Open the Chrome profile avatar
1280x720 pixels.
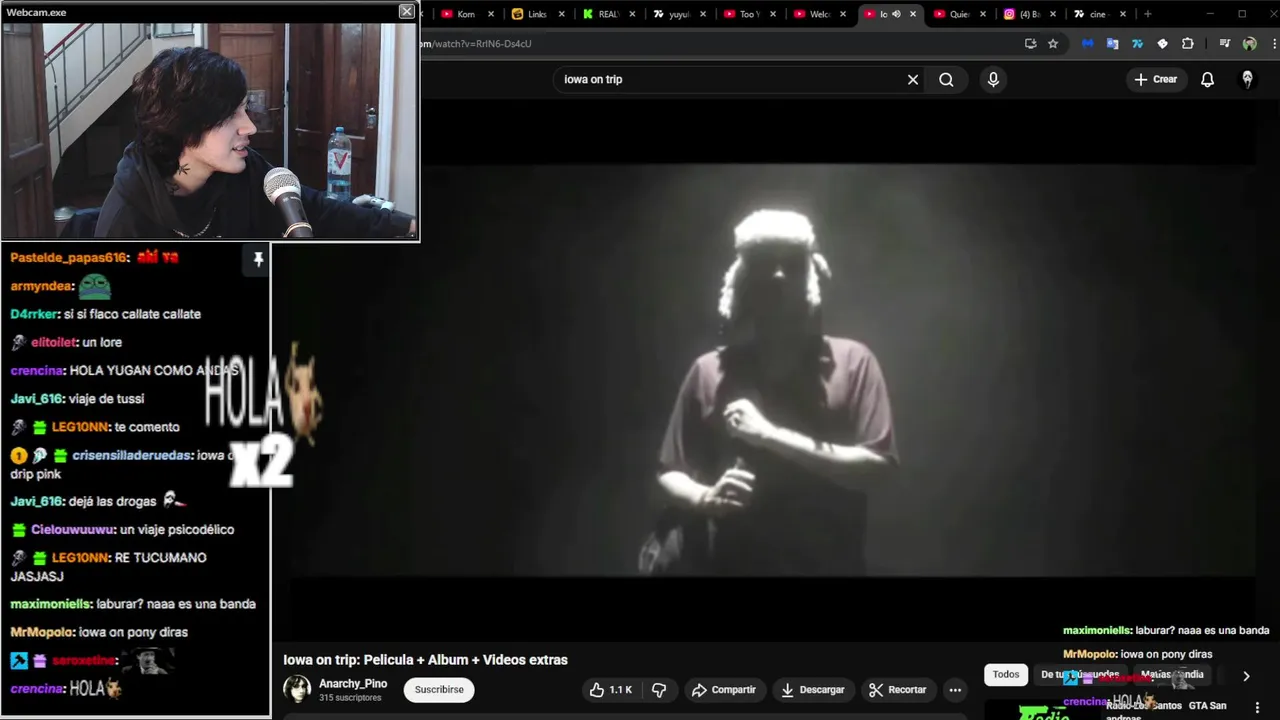pyautogui.click(x=1249, y=44)
